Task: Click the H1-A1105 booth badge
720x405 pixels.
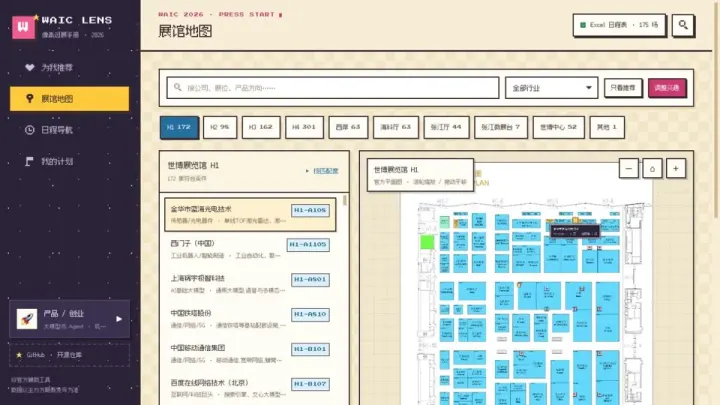Action: pos(308,245)
